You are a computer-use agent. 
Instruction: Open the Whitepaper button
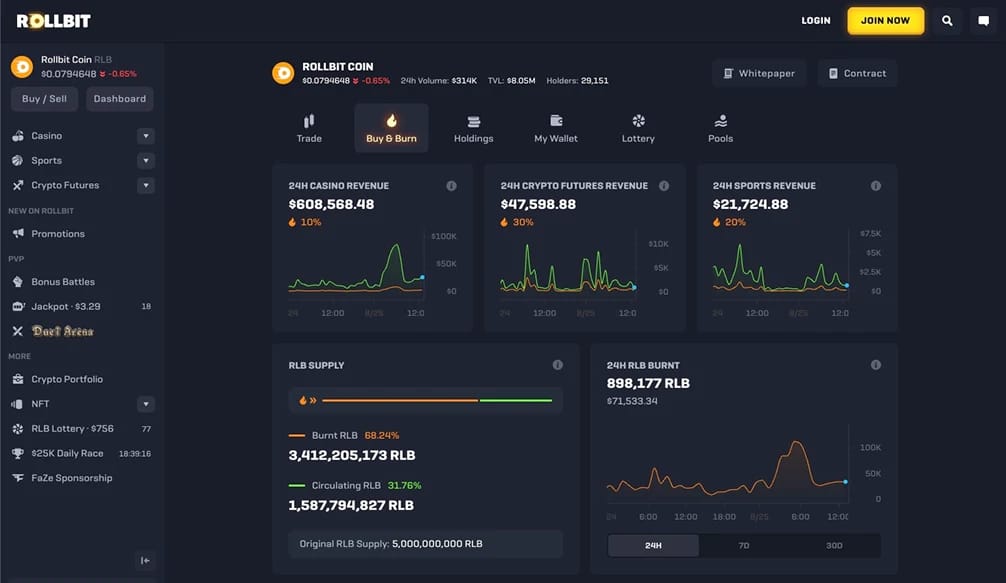pos(759,73)
